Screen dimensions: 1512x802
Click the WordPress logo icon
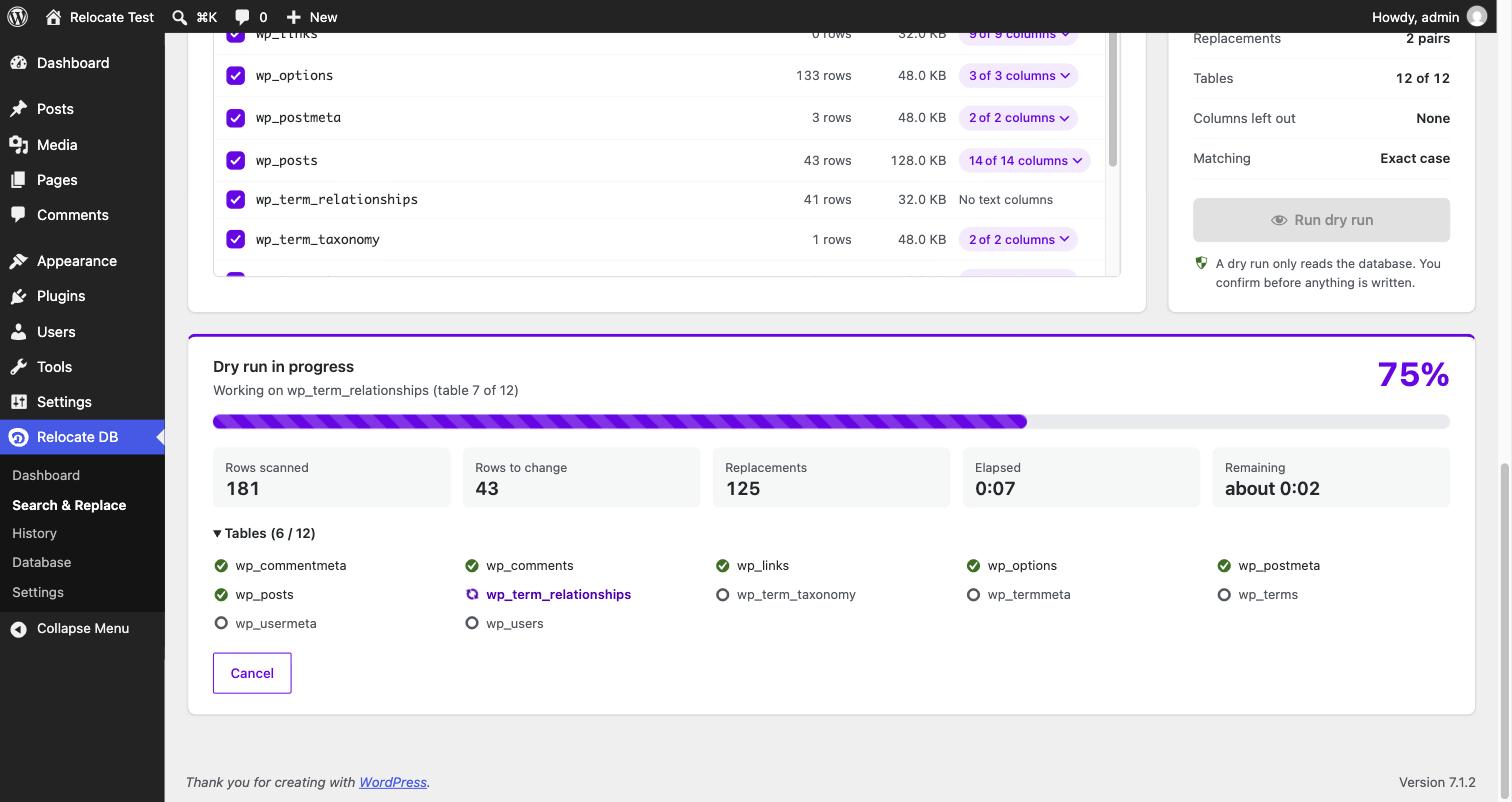pos(18,17)
